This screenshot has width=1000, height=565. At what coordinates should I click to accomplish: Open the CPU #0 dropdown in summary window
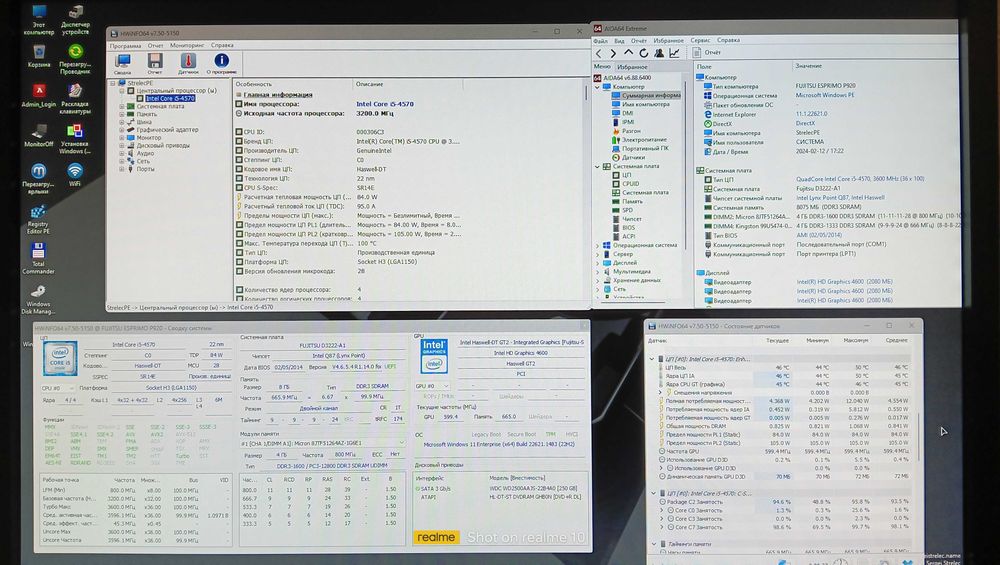pos(58,388)
